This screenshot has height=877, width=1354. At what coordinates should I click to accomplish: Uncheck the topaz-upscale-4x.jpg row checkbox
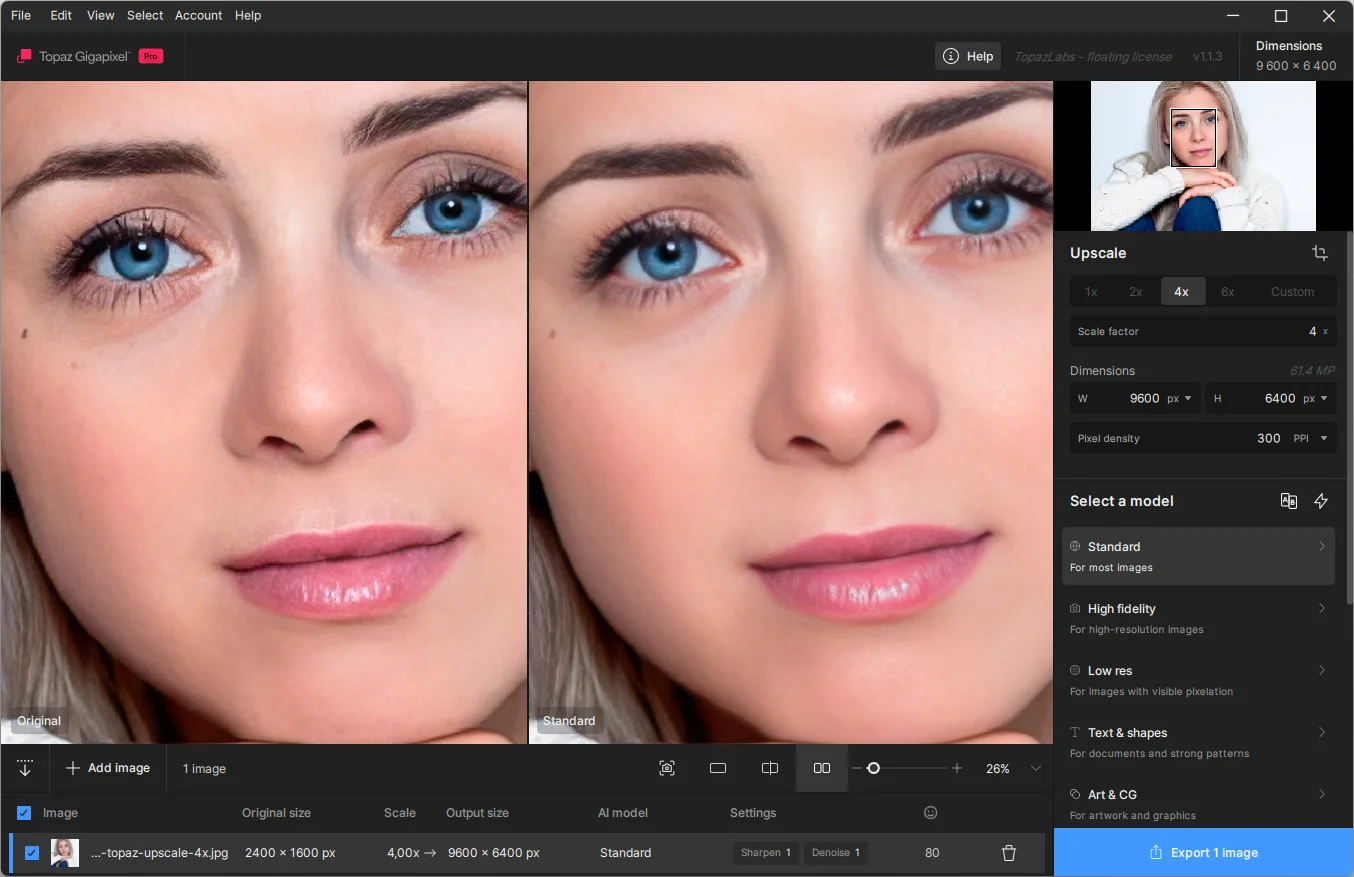coord(32,853)
